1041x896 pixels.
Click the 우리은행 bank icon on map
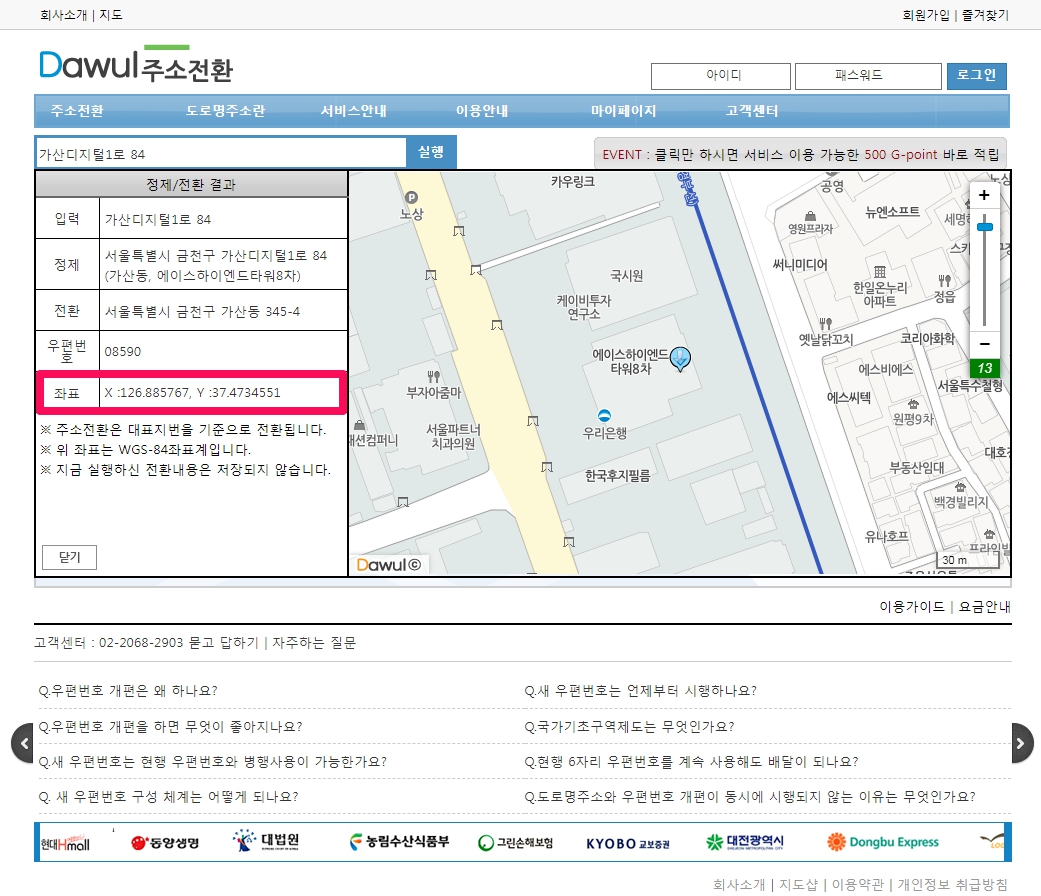pyautogui.click(x=604, y=415)
